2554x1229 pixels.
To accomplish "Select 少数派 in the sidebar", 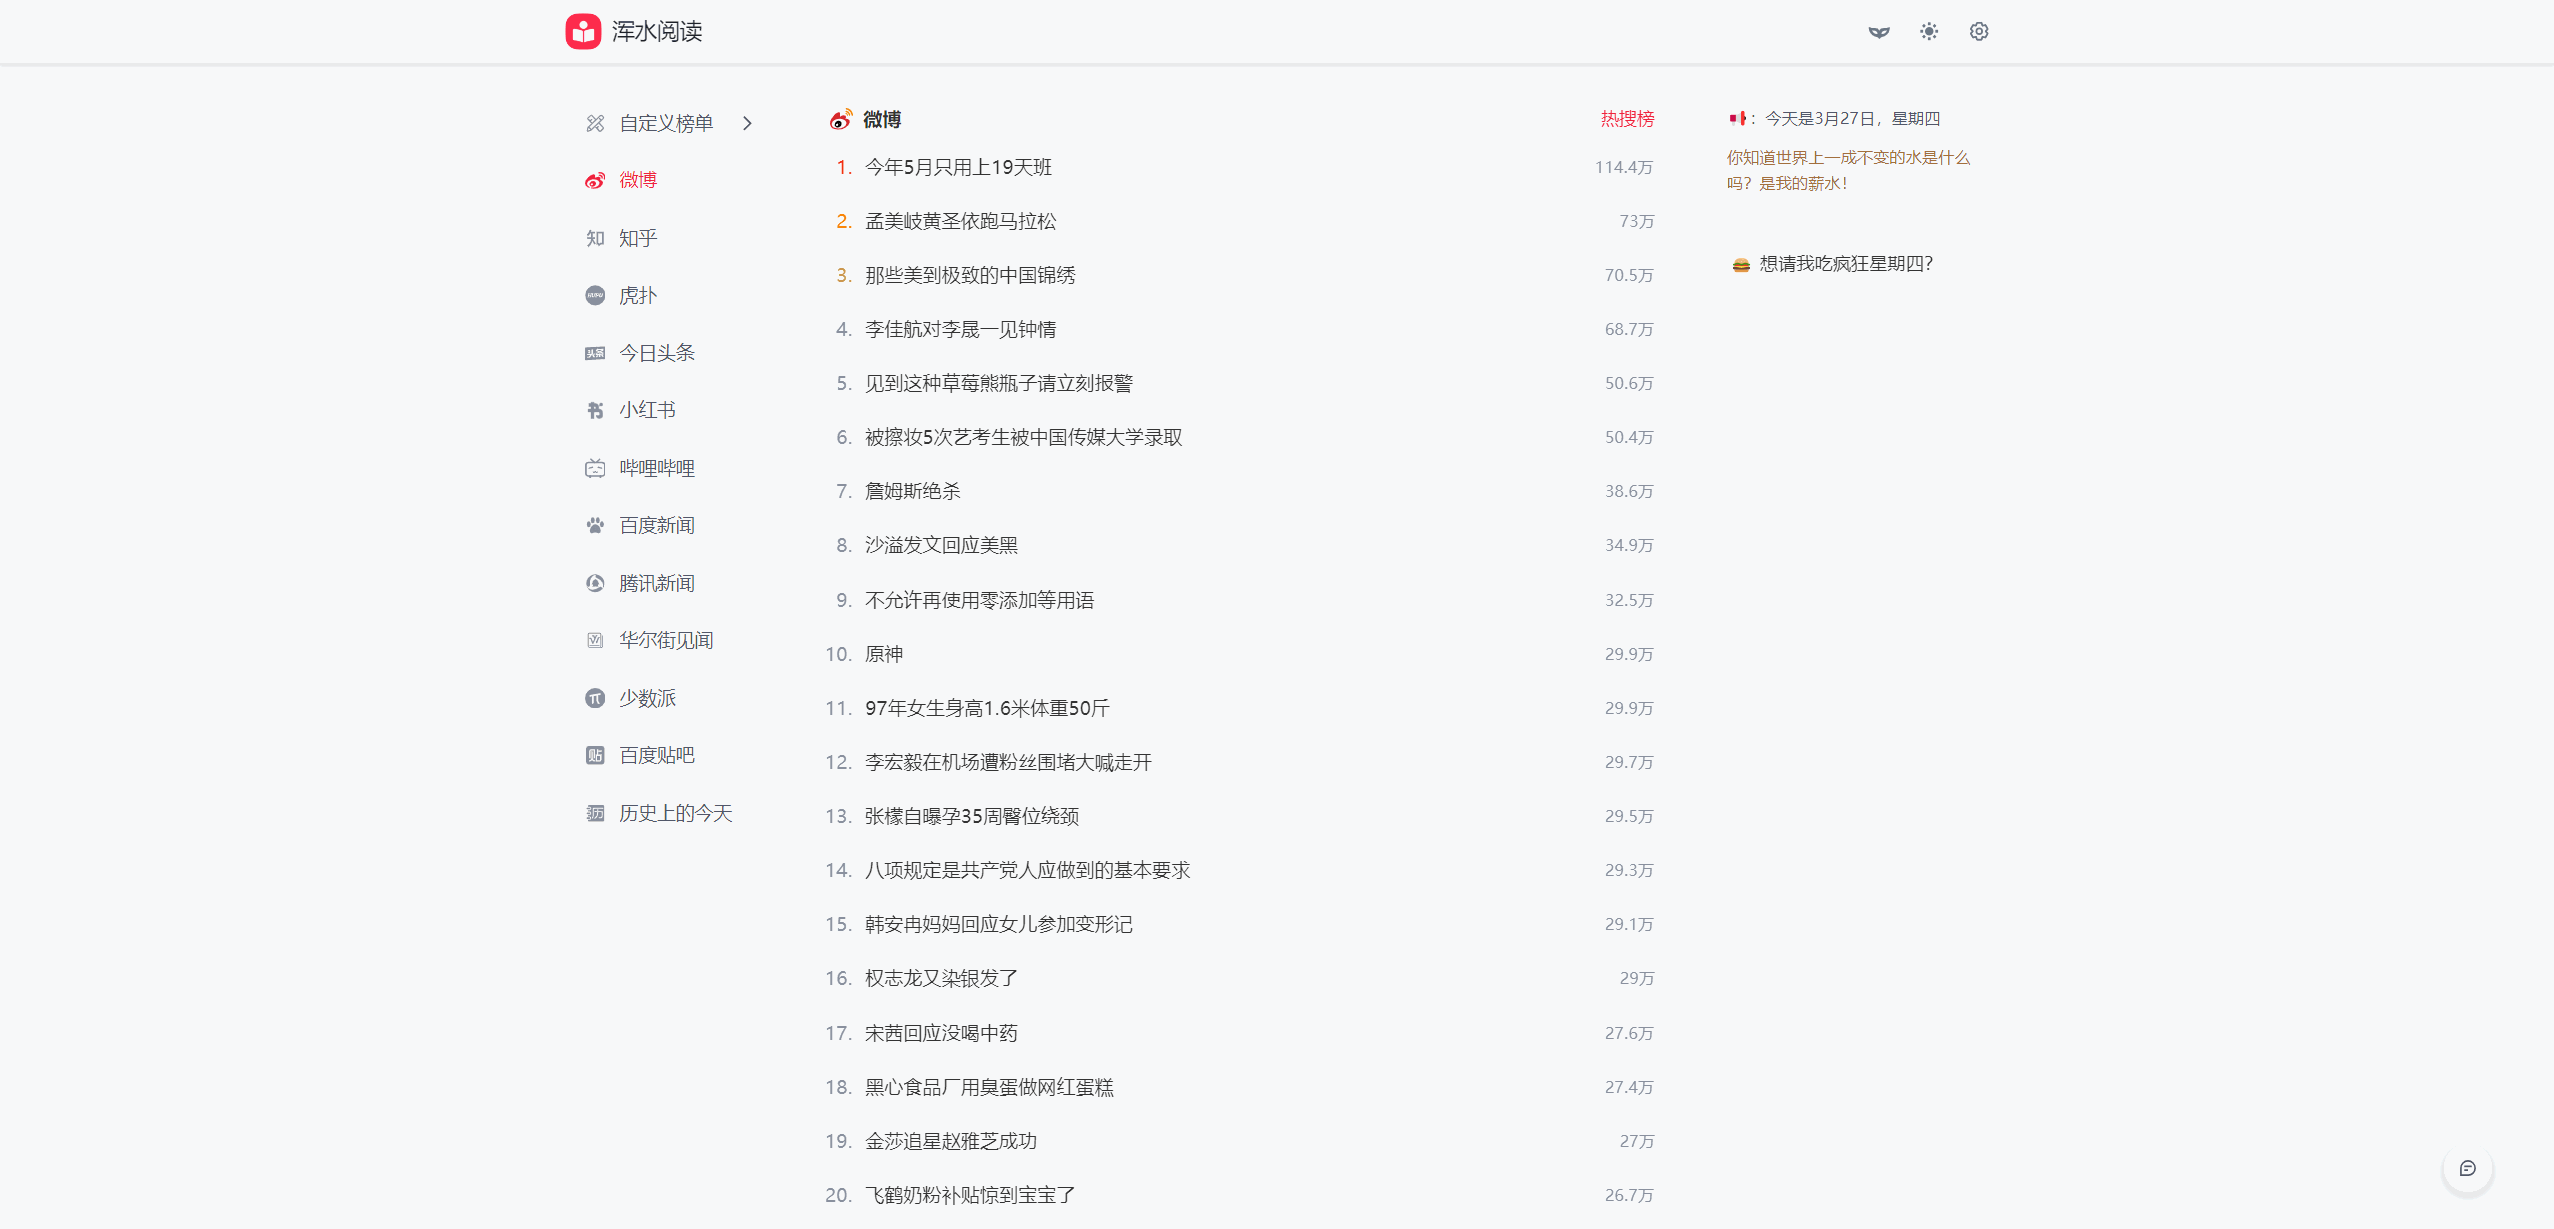I will tap(646, 698).
